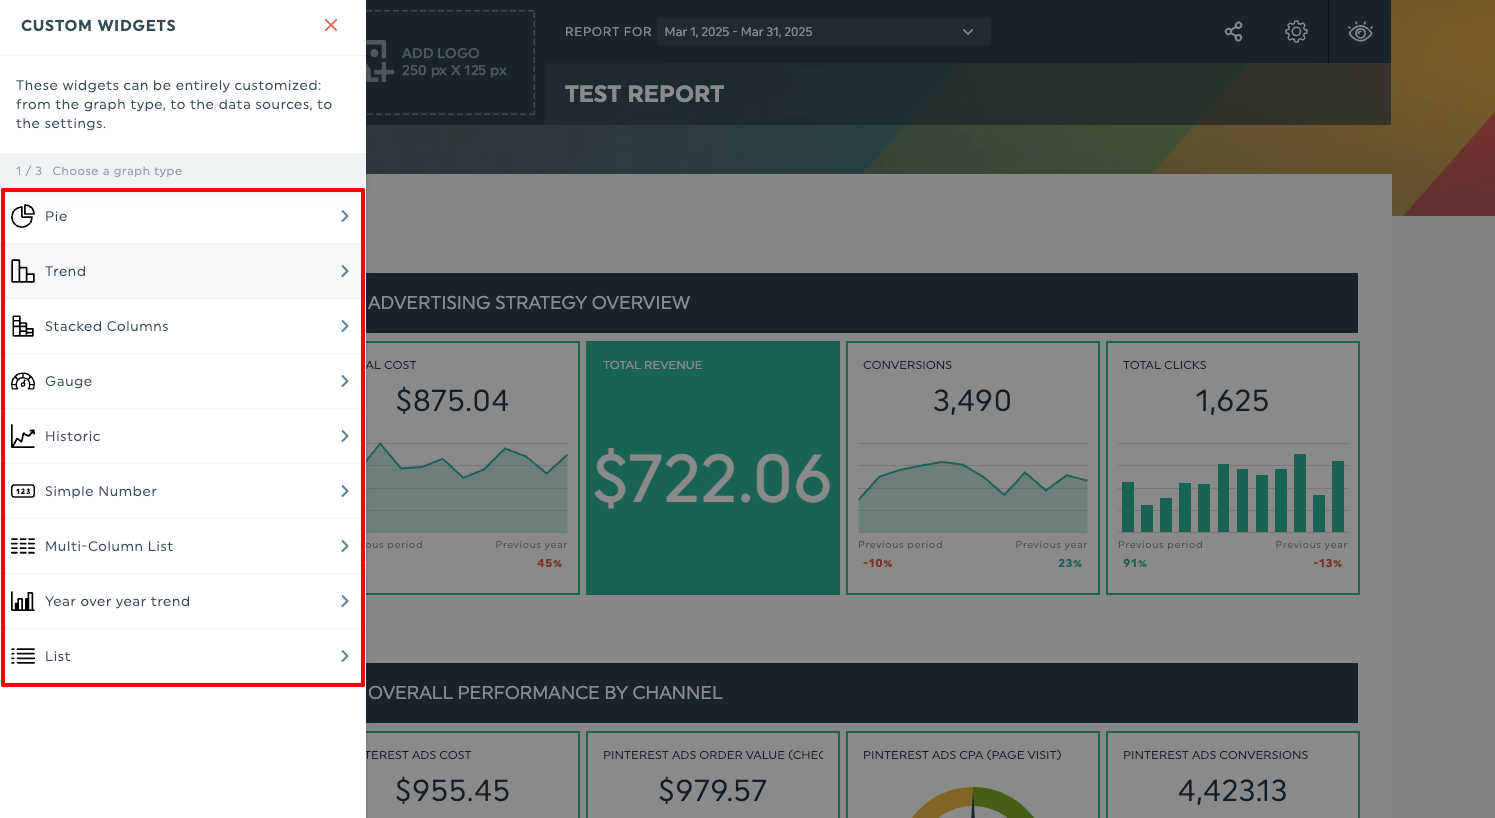Toggle the report preview eye icon

click(x=1360, y=31)
